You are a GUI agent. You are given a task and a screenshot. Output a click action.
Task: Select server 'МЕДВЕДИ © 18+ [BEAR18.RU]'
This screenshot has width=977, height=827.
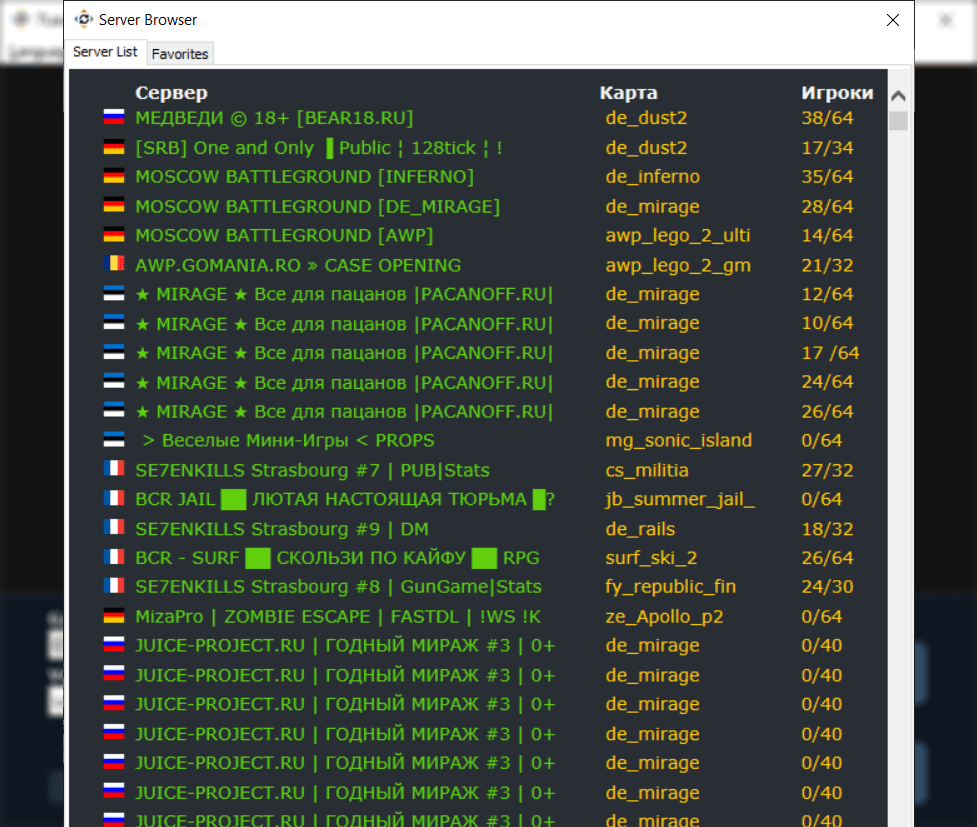pos(274,118)
